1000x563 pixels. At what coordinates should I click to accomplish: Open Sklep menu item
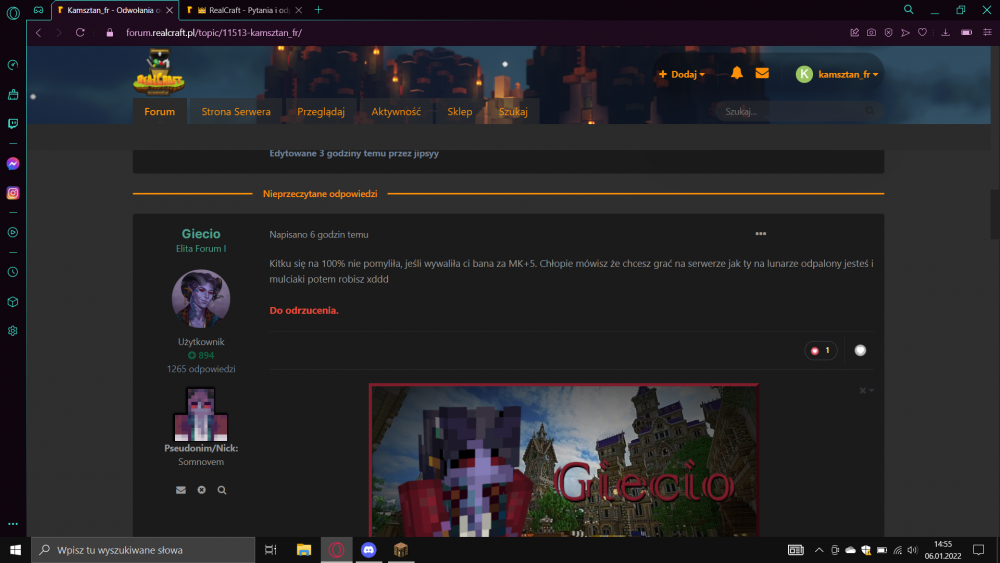(460, 112)
